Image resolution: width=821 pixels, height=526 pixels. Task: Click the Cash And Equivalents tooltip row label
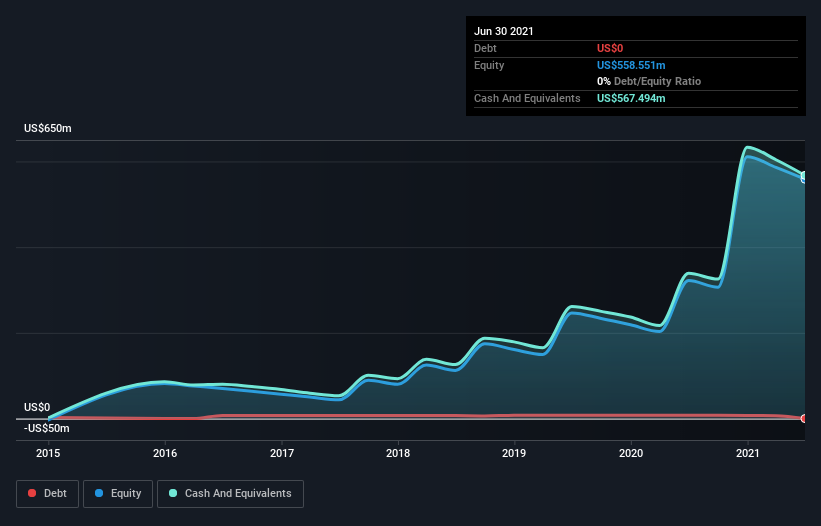tap(527, 98)
